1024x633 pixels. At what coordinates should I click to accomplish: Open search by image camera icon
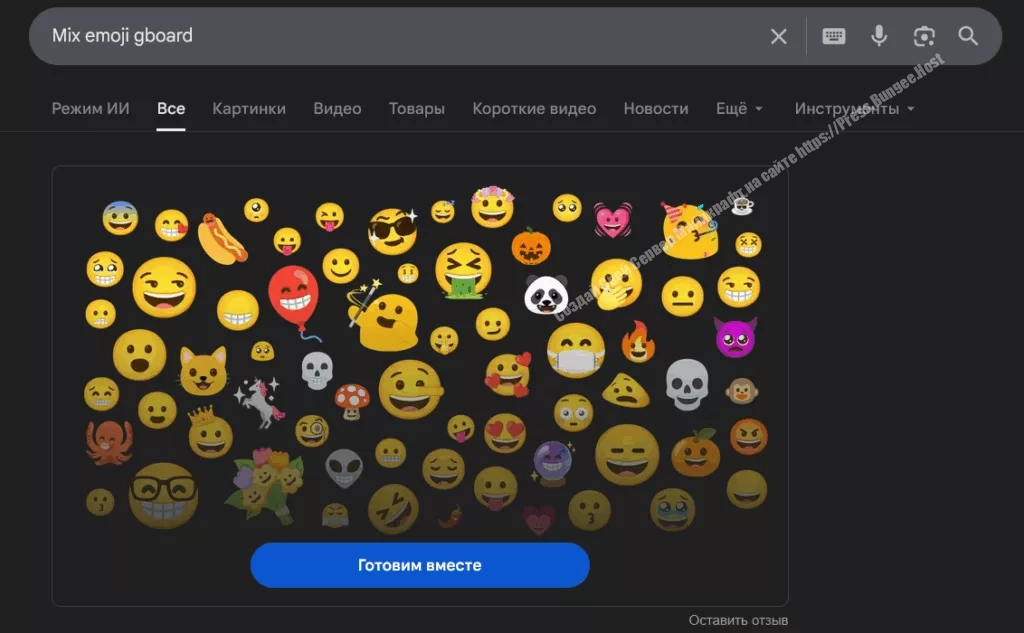924,37
